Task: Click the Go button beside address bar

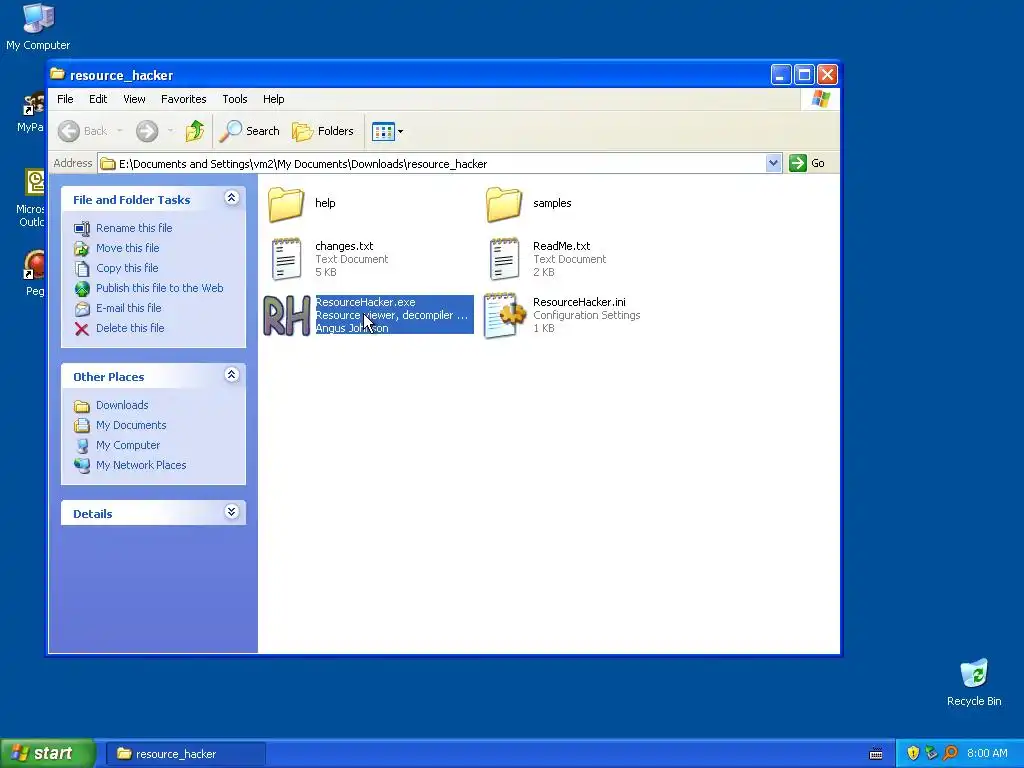Action: (x=807, y=163)
